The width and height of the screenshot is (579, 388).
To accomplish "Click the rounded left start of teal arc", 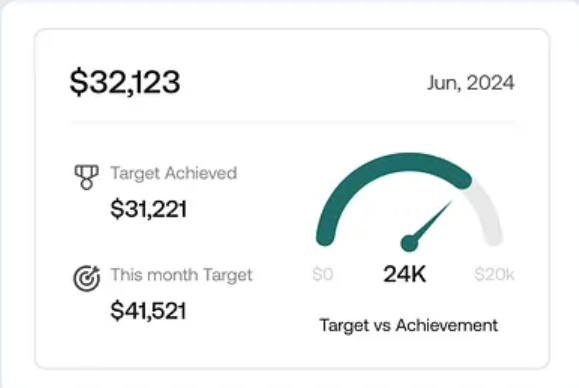I will (x=325, y=236).
